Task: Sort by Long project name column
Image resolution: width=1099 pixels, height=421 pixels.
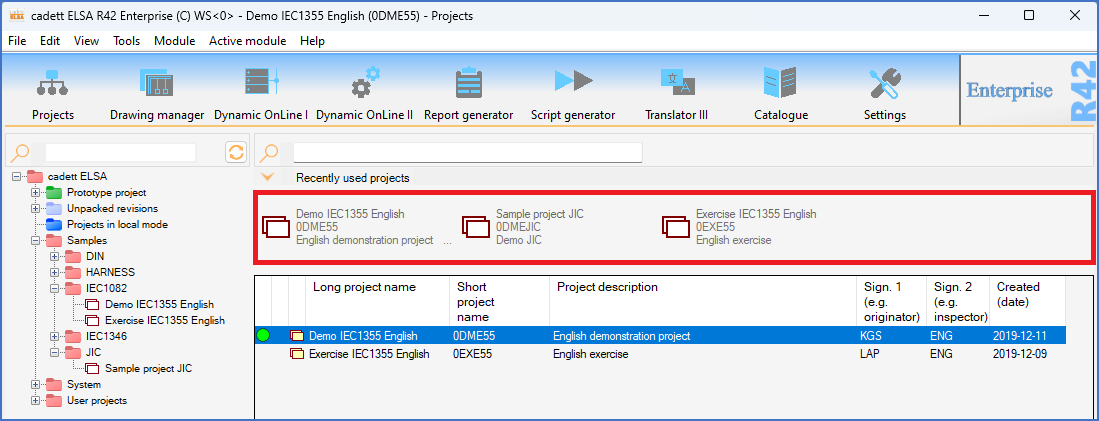Action: tap(377, 301)
